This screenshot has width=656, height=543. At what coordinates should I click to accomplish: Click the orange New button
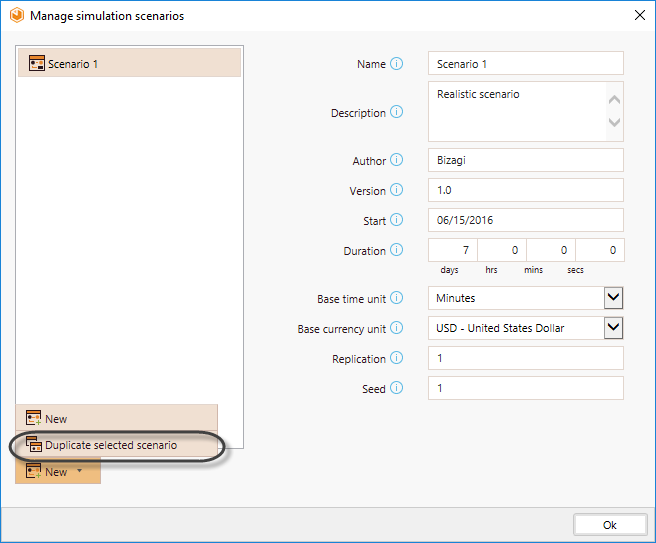point(58,471)
